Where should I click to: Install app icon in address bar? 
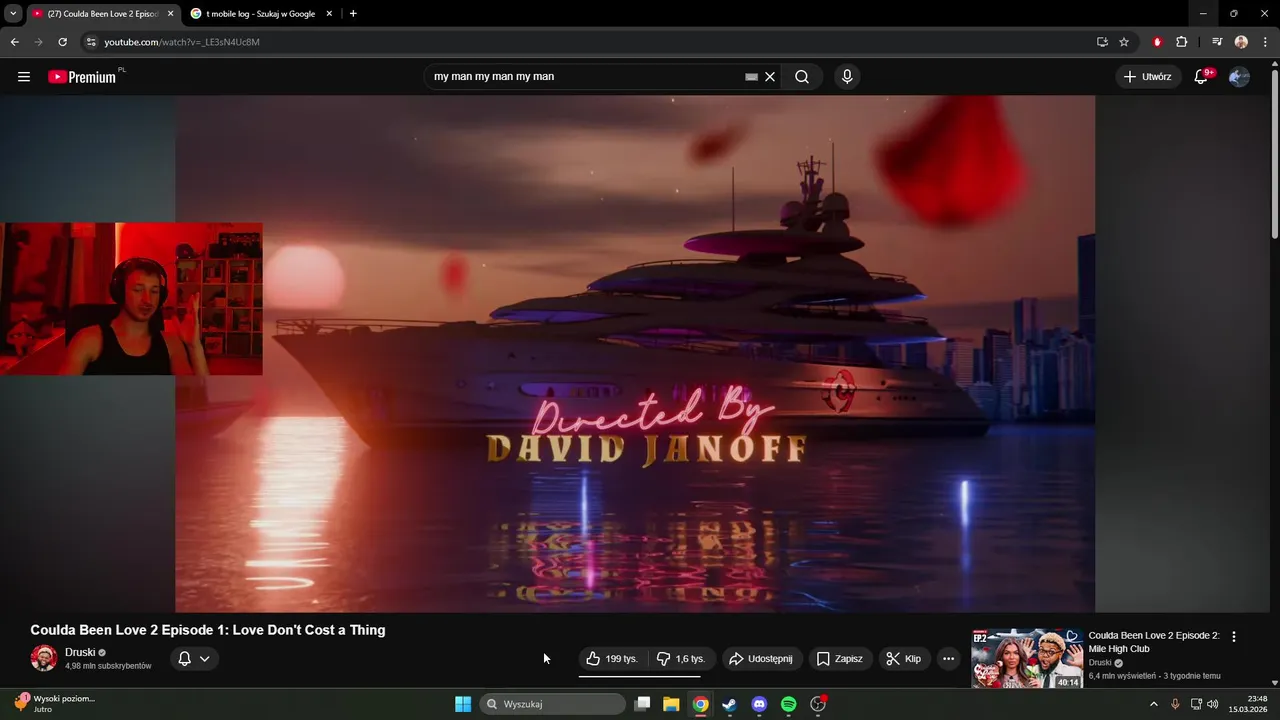point(1102,42)
